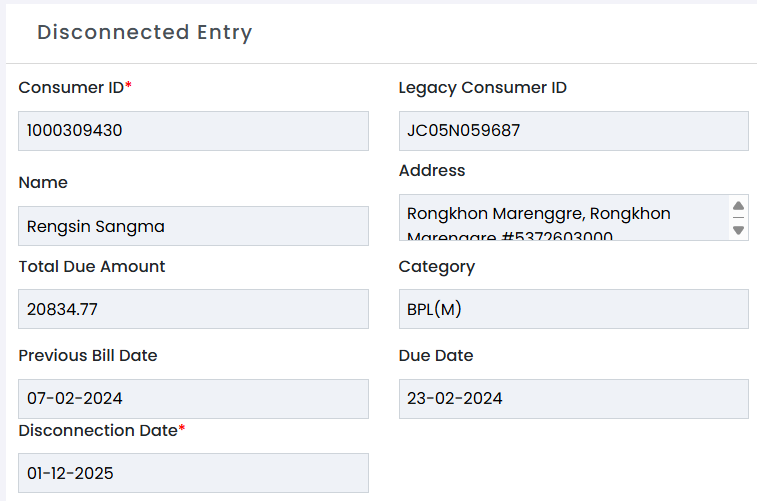Tap the Total Due Amount label
The width and height of the screenshot is (757, 501).
pos(92,266)
